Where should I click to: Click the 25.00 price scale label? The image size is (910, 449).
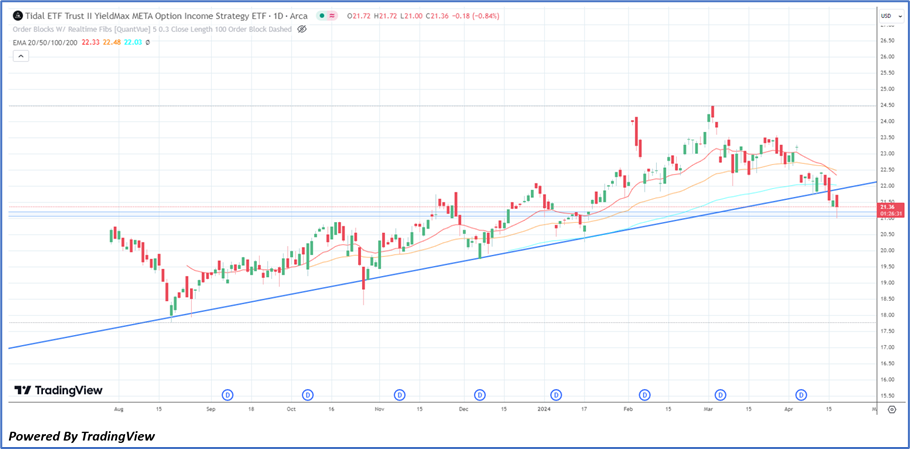coord(888,89)
